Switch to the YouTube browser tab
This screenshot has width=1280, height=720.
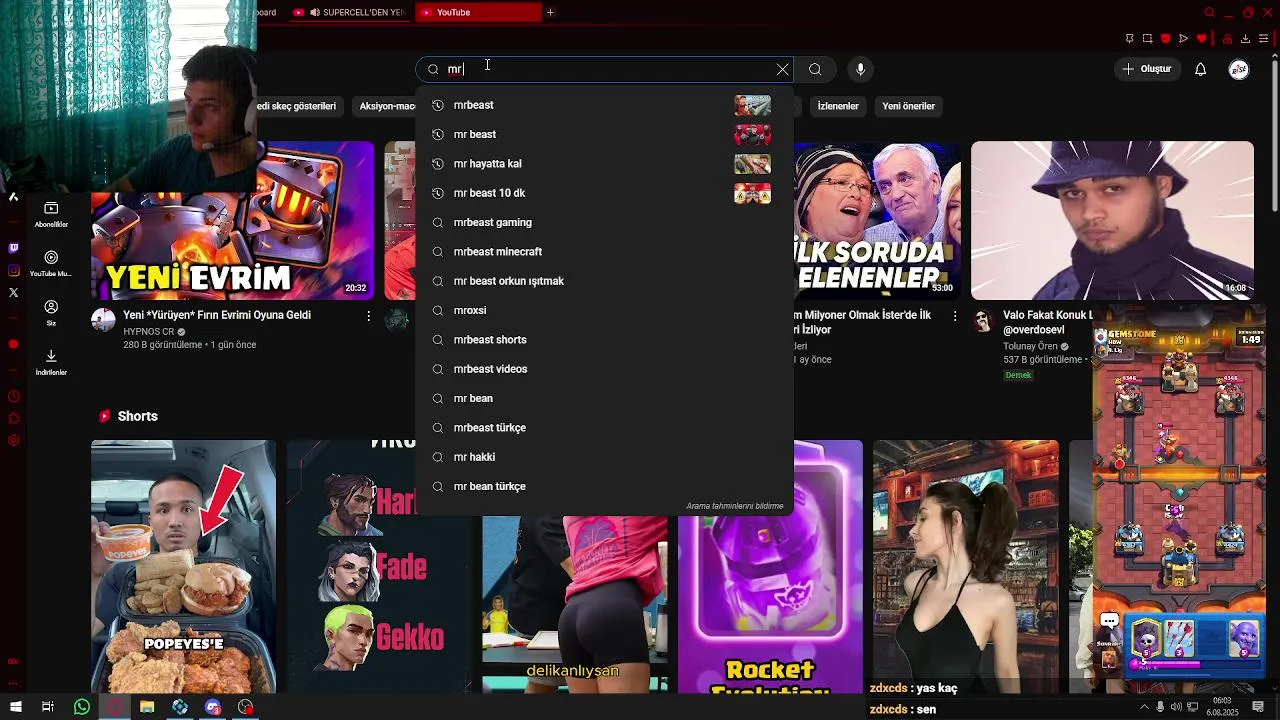(478, 12)
